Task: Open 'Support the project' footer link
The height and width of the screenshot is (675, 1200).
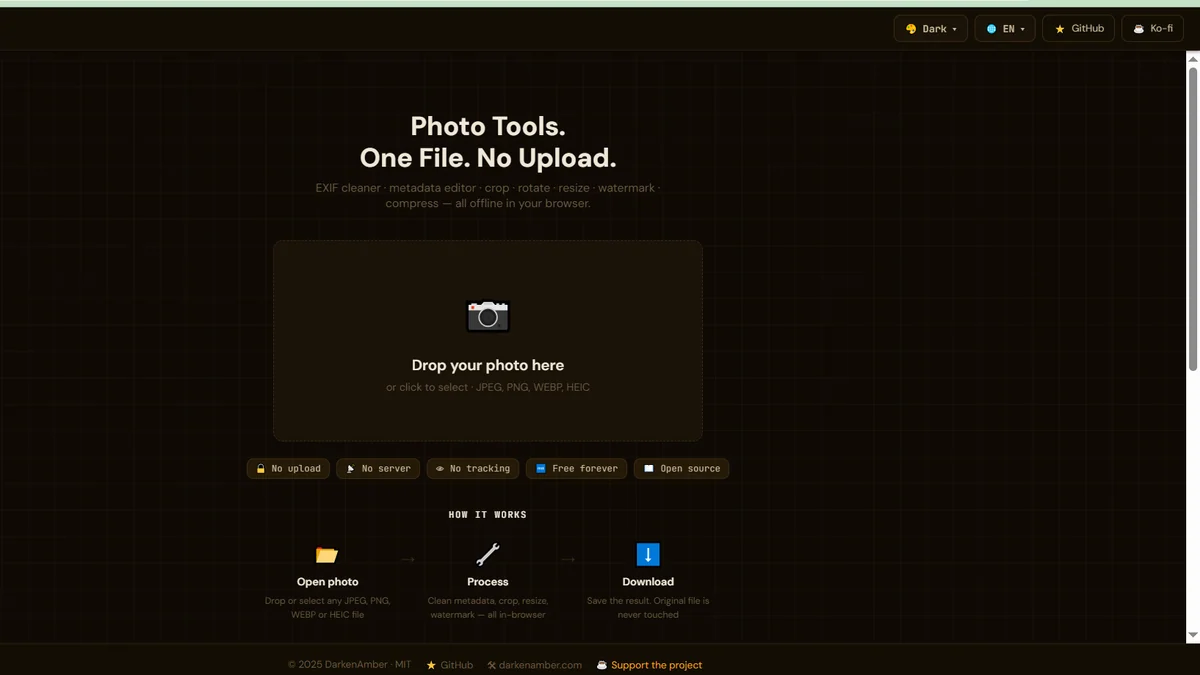Action: [x=650, y=665]
